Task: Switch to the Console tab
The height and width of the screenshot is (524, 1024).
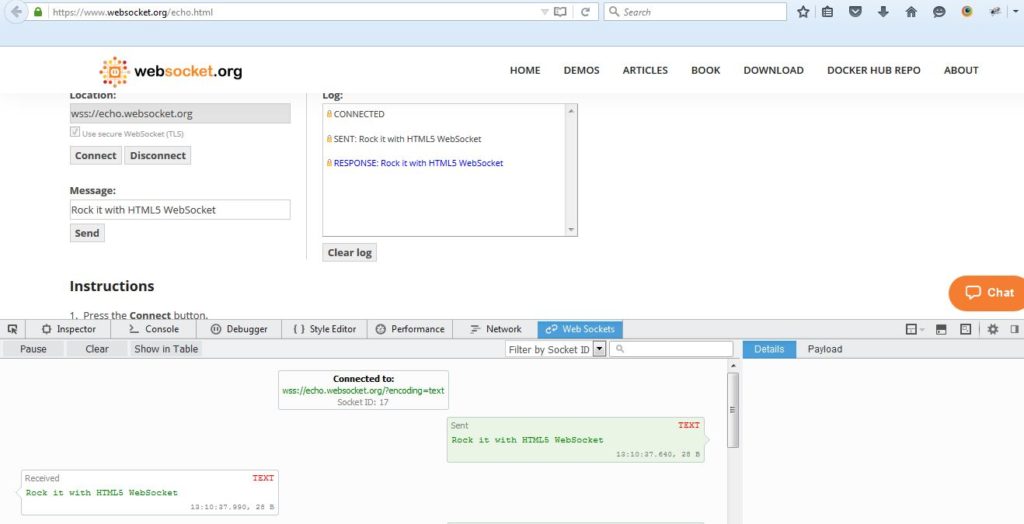Action: pos(154,329)
